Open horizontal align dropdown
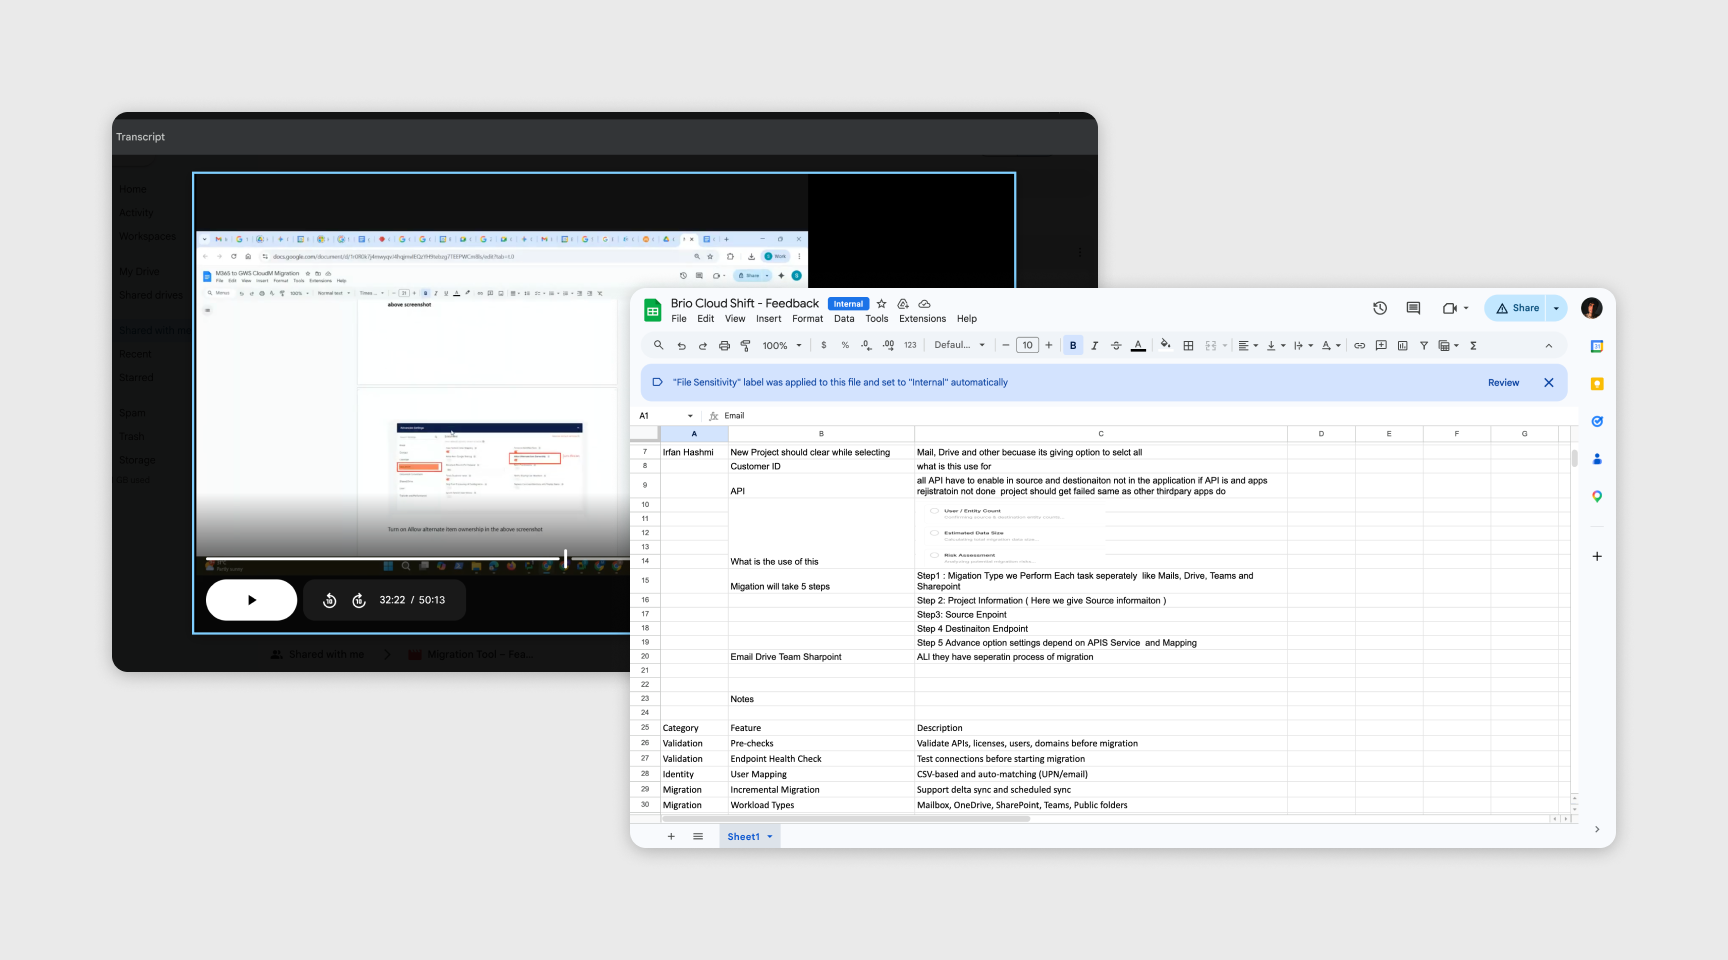1728x960 pixels. pyautogui.click(x=1248, y=345)
